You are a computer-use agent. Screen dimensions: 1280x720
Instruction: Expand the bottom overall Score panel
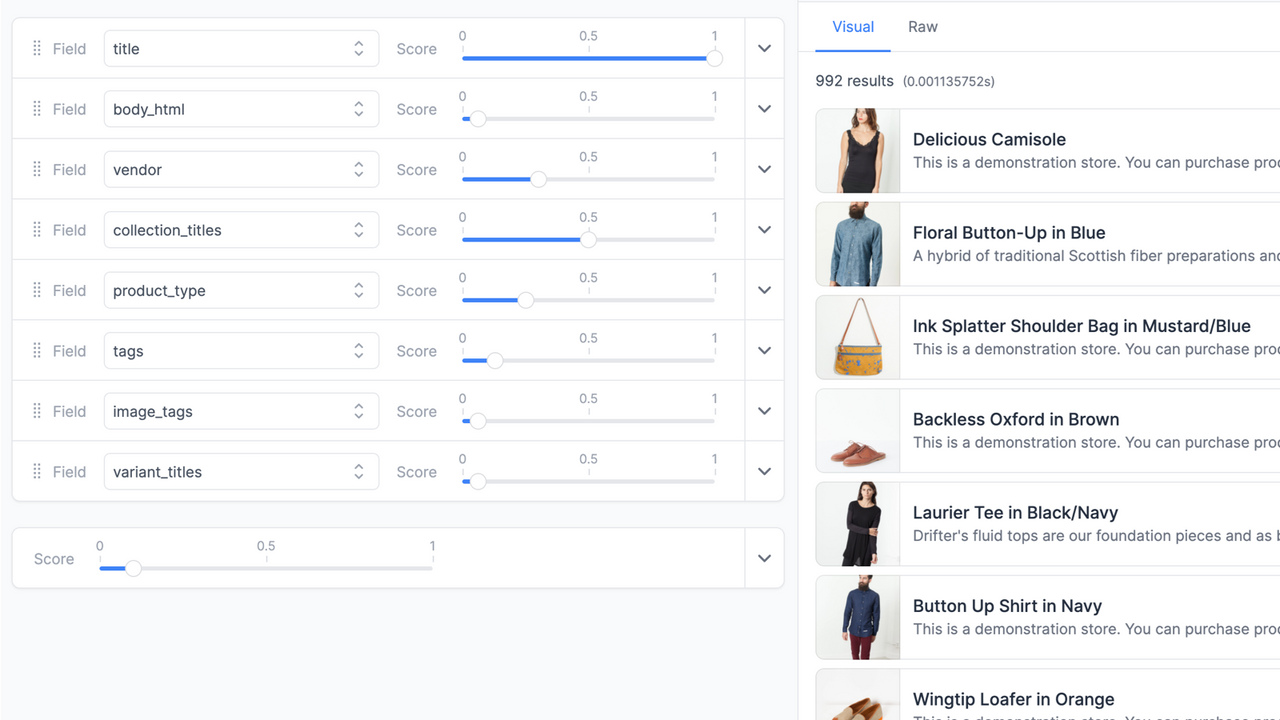[x=763, y=558]
